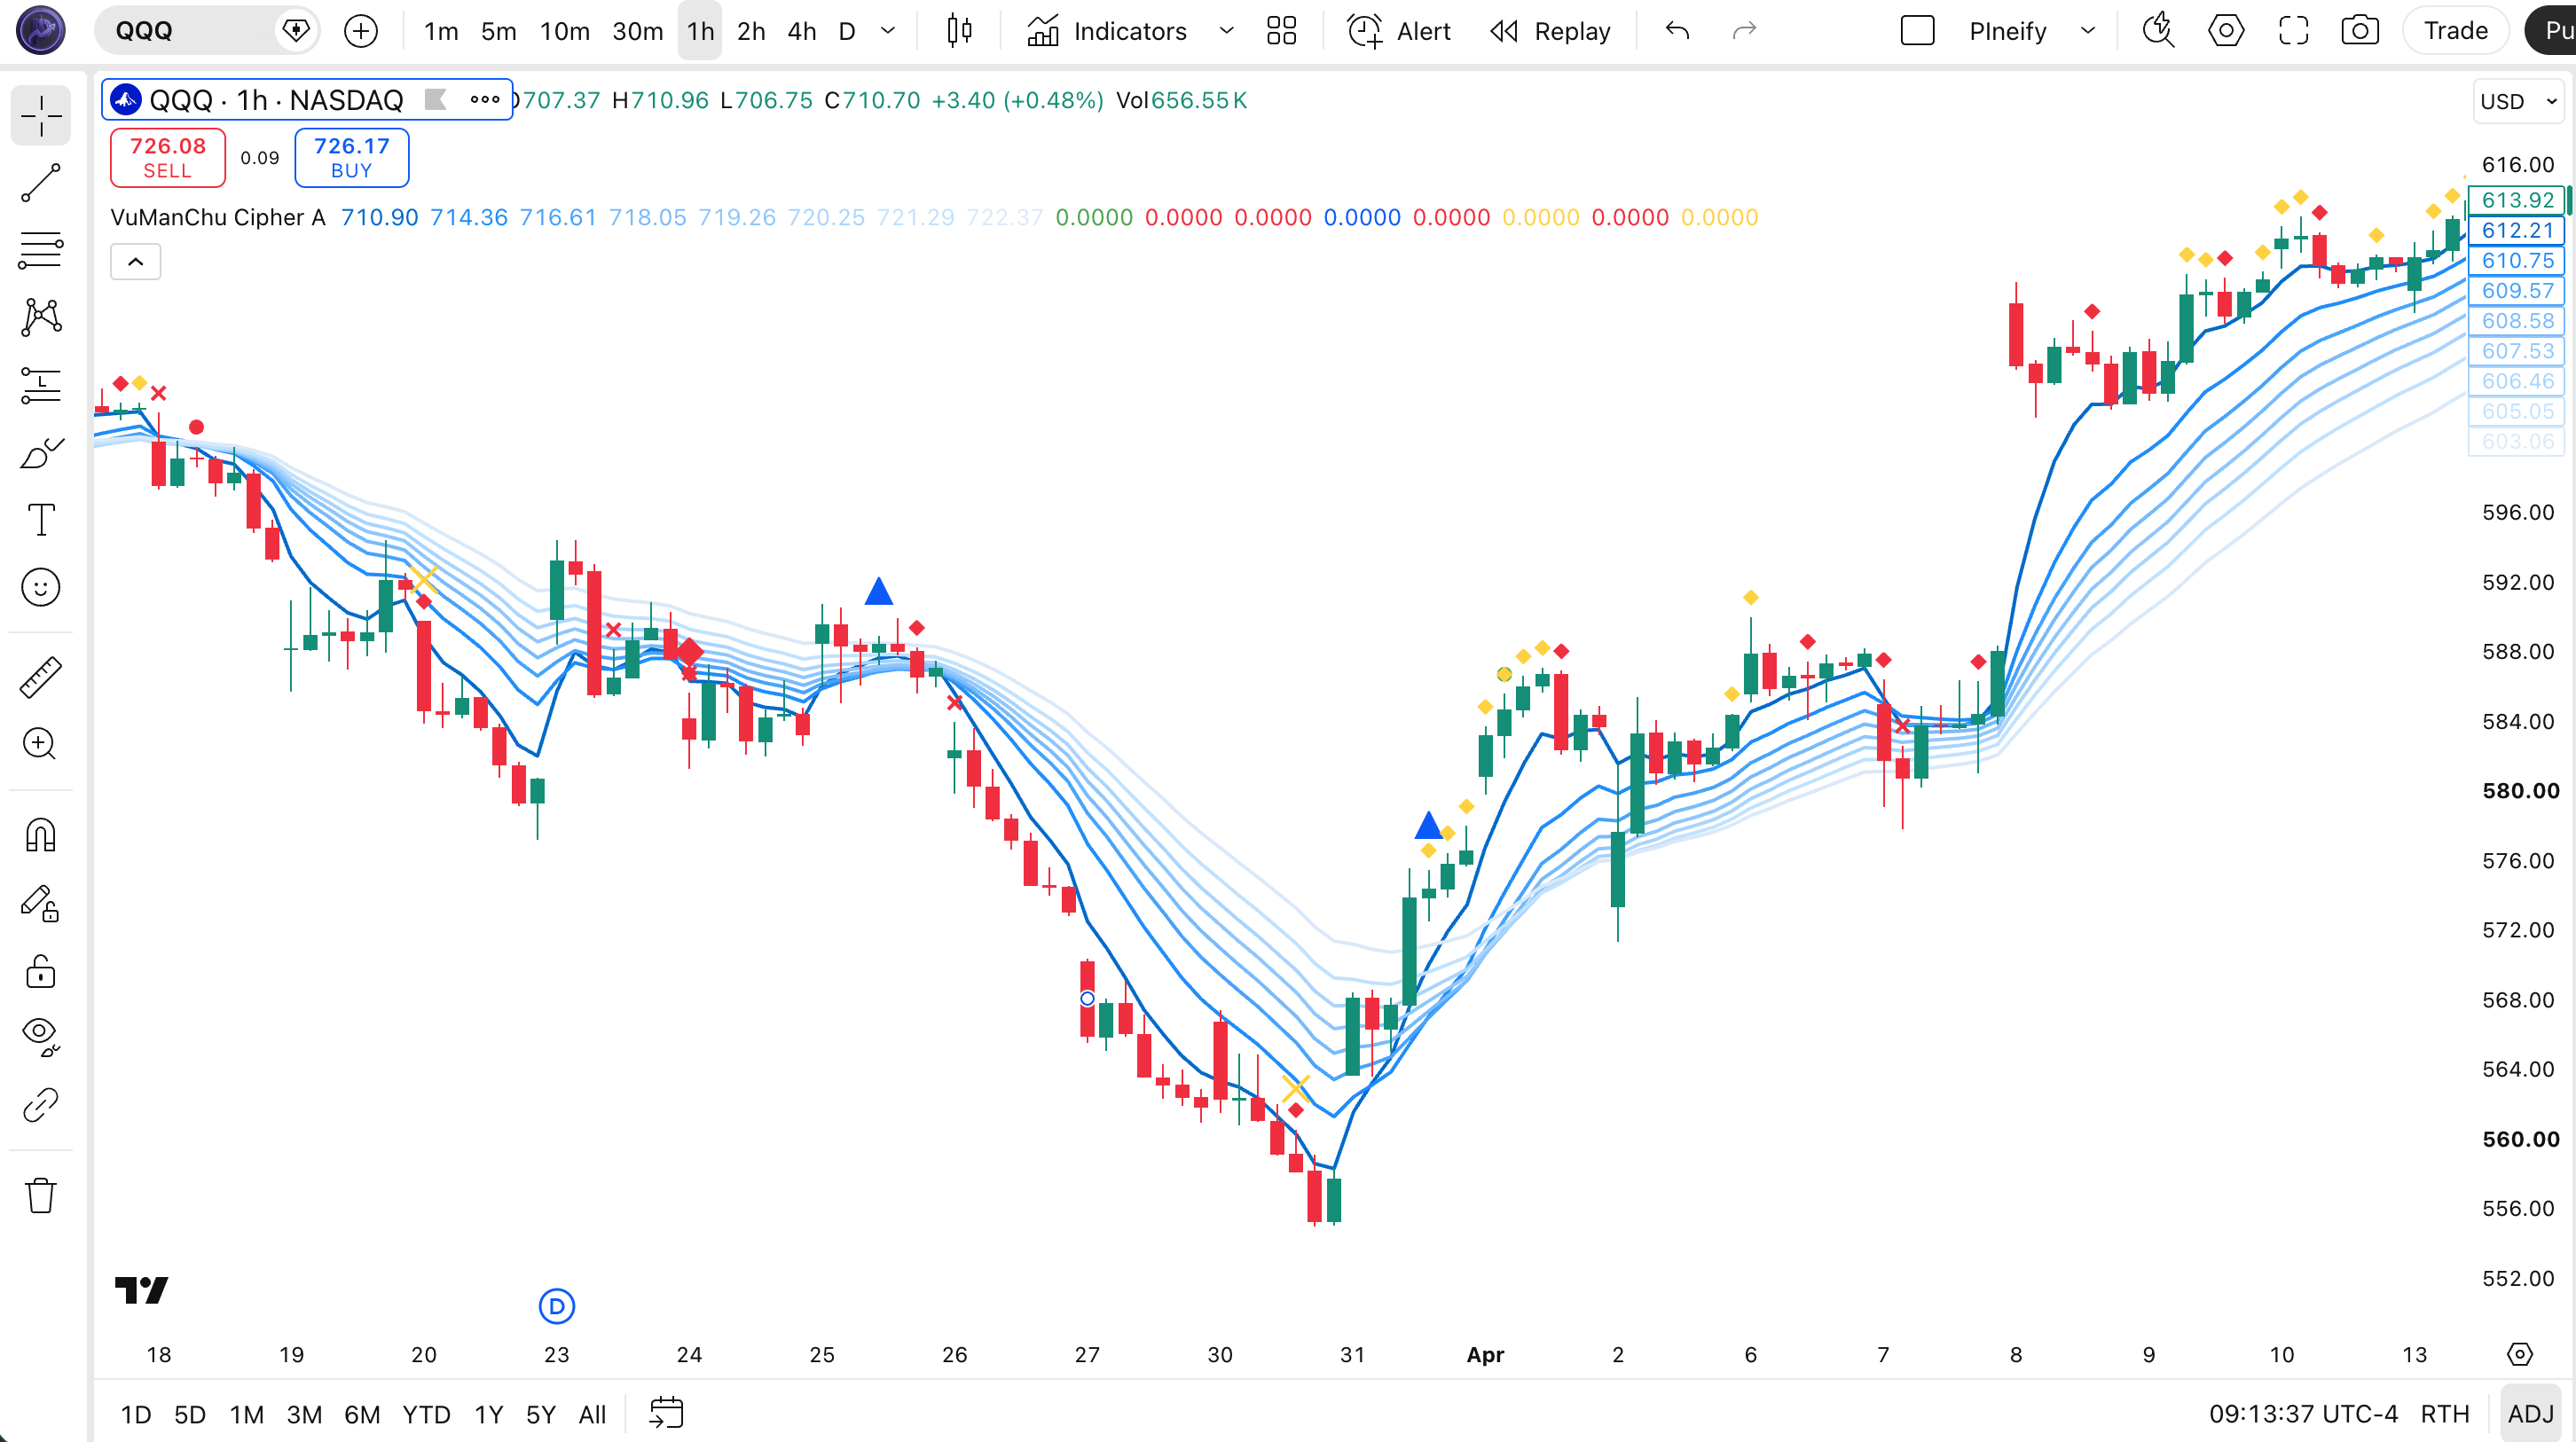2576x1442 pixels.
Task: Set the date range to All
Action: [x=592, y=1414]
